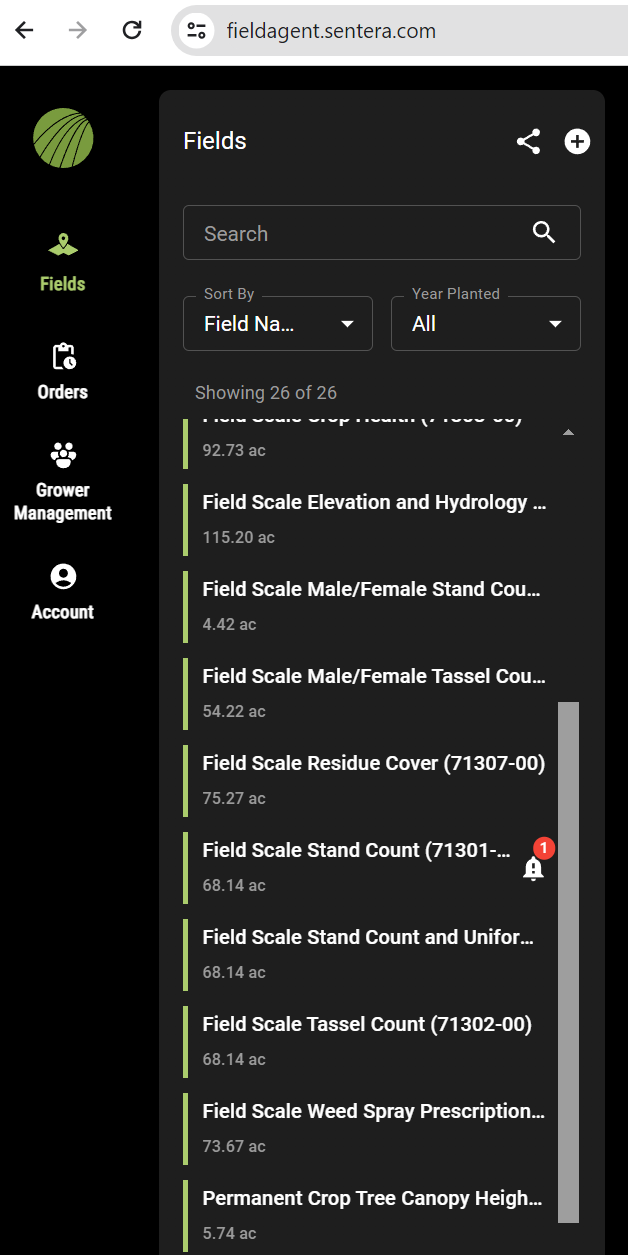Image resolution: width=628 pixels, height=1255 pixels.
Task: Click the browser back arrow
Action: [x=24, y=30]
